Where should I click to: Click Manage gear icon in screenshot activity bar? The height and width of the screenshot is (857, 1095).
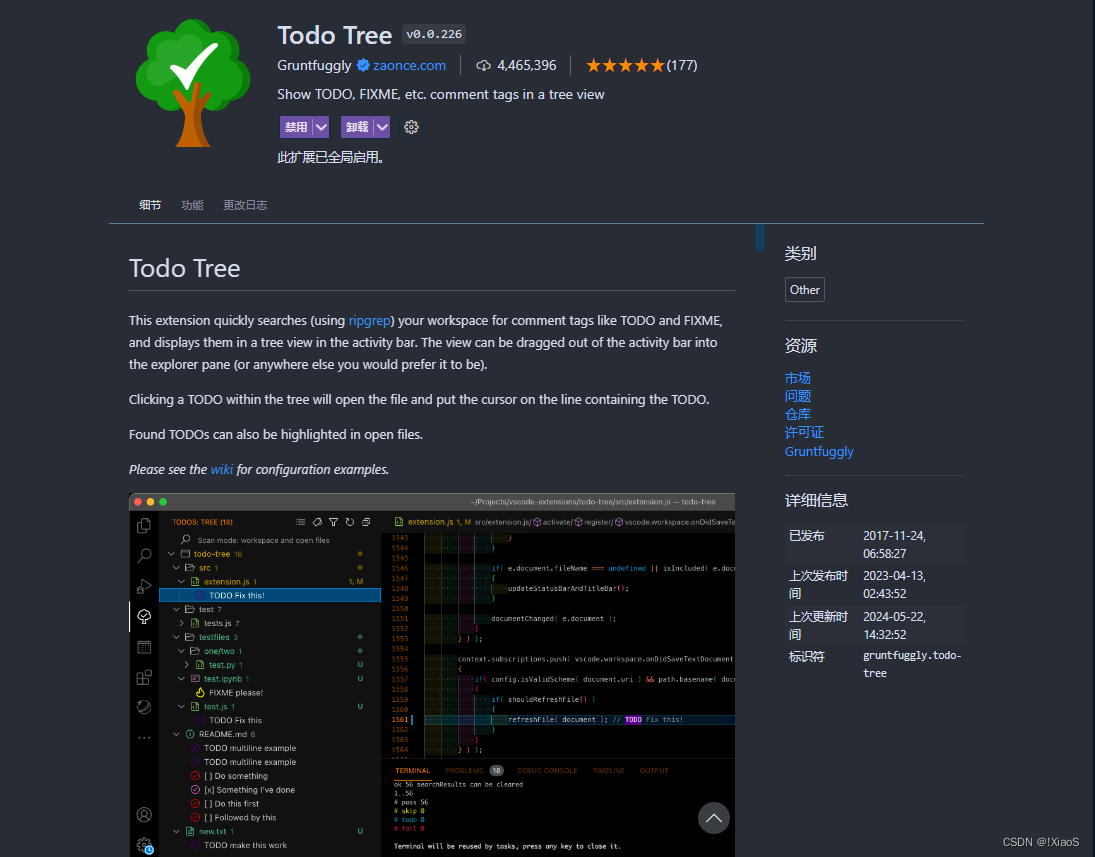click(x=145, y=845)
